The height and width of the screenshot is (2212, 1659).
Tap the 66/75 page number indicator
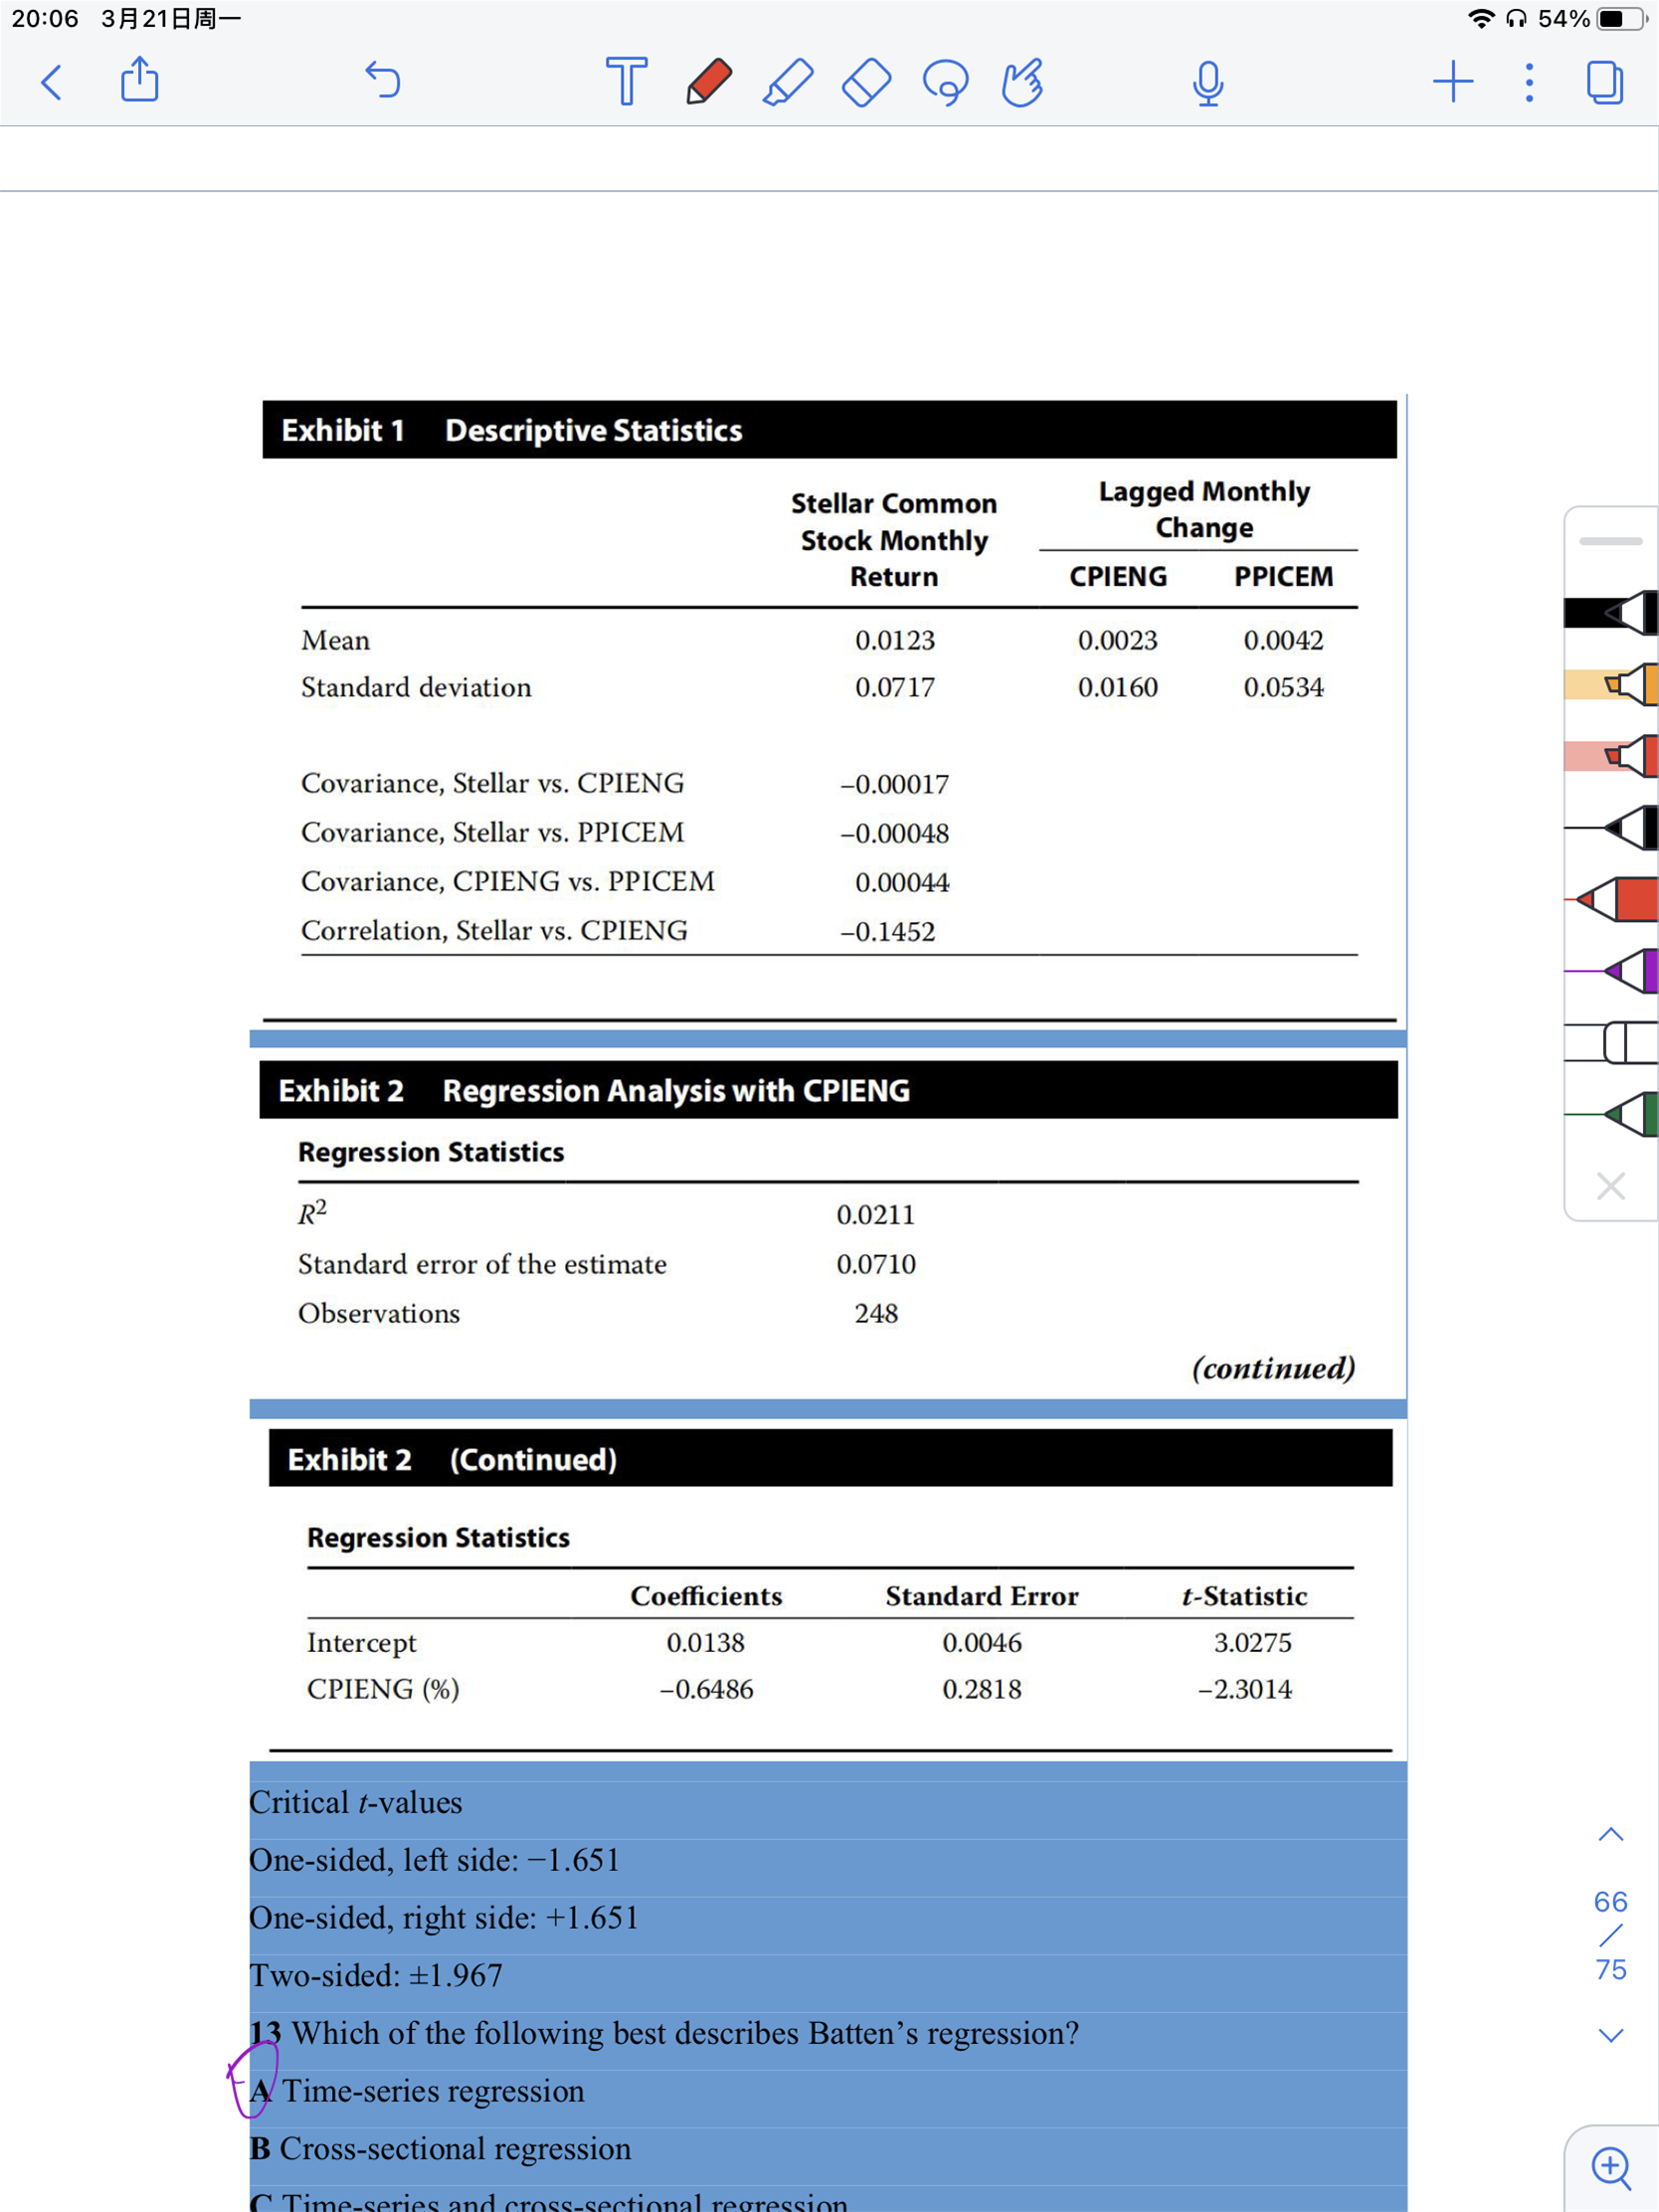point(1610,1935)
